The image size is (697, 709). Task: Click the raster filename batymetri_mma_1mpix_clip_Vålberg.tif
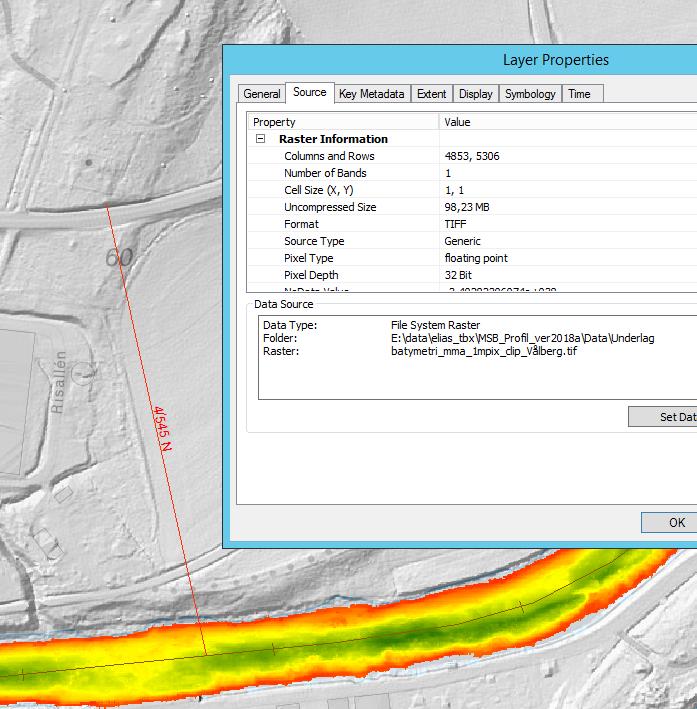point(484,351)
